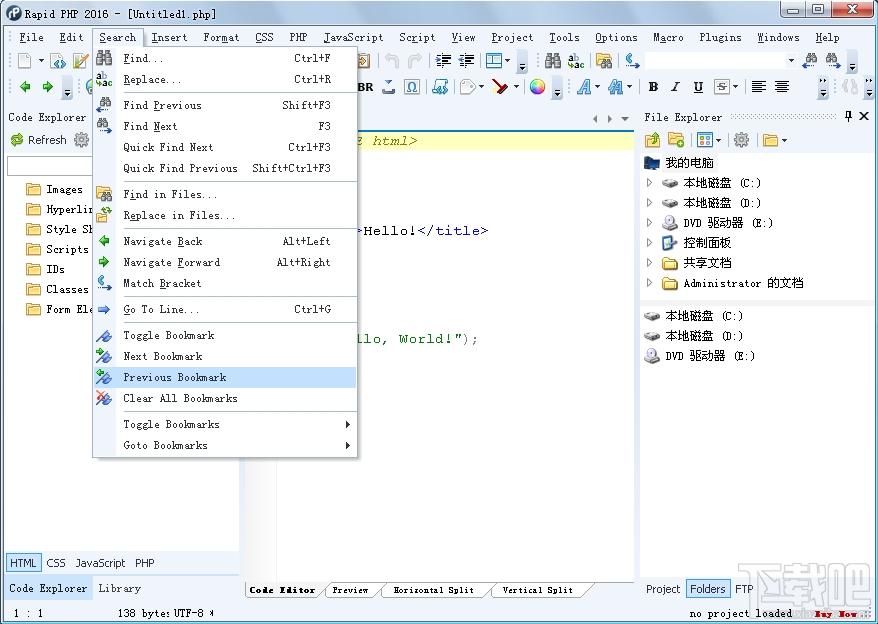Open the color wheel picker
This screenshot has height=624, width=878.
point(537,87)
